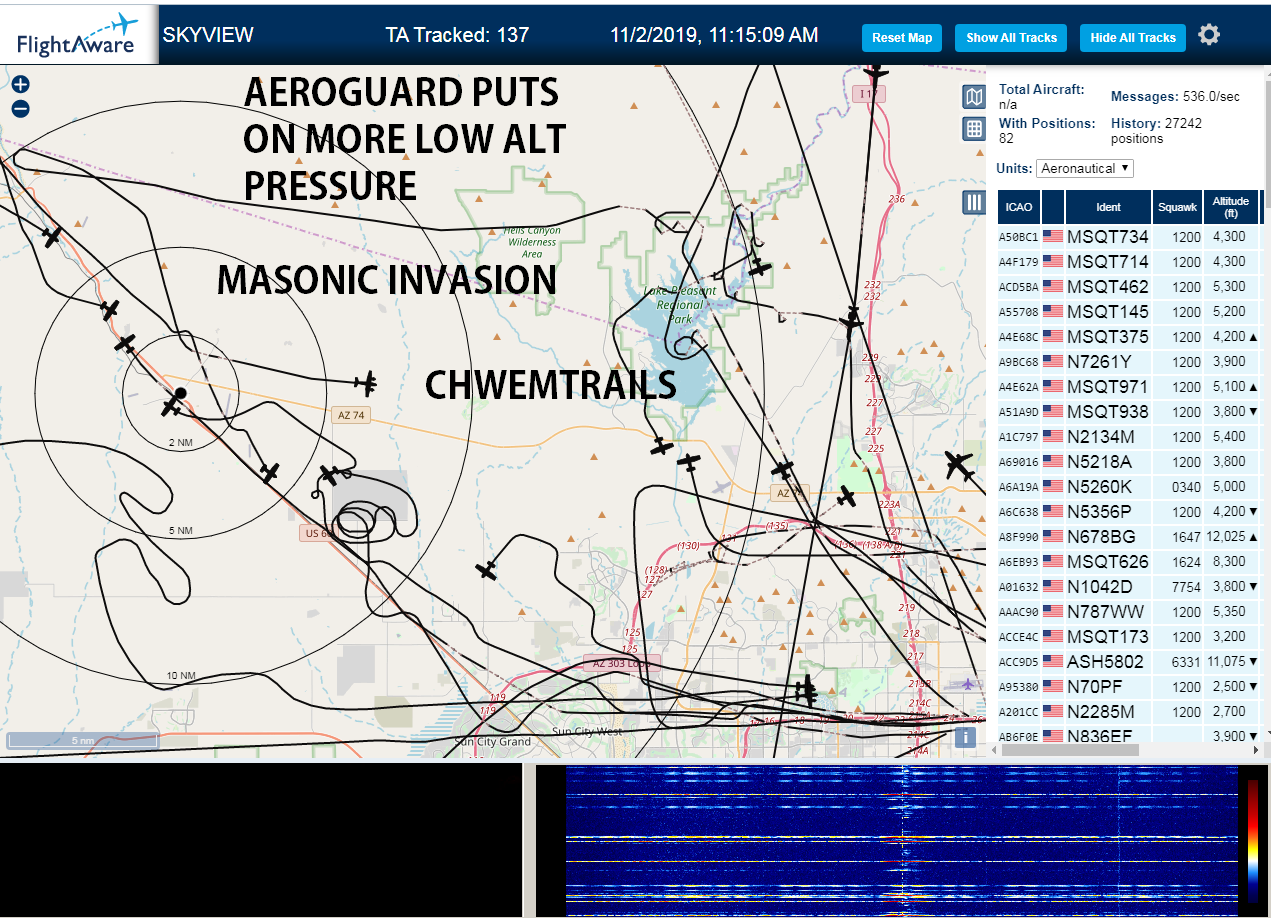1271x919 pixels.
Task: Select the aircraft icon beside the I 17 shield
Action: pyautogui.click(x=877, y=72)
